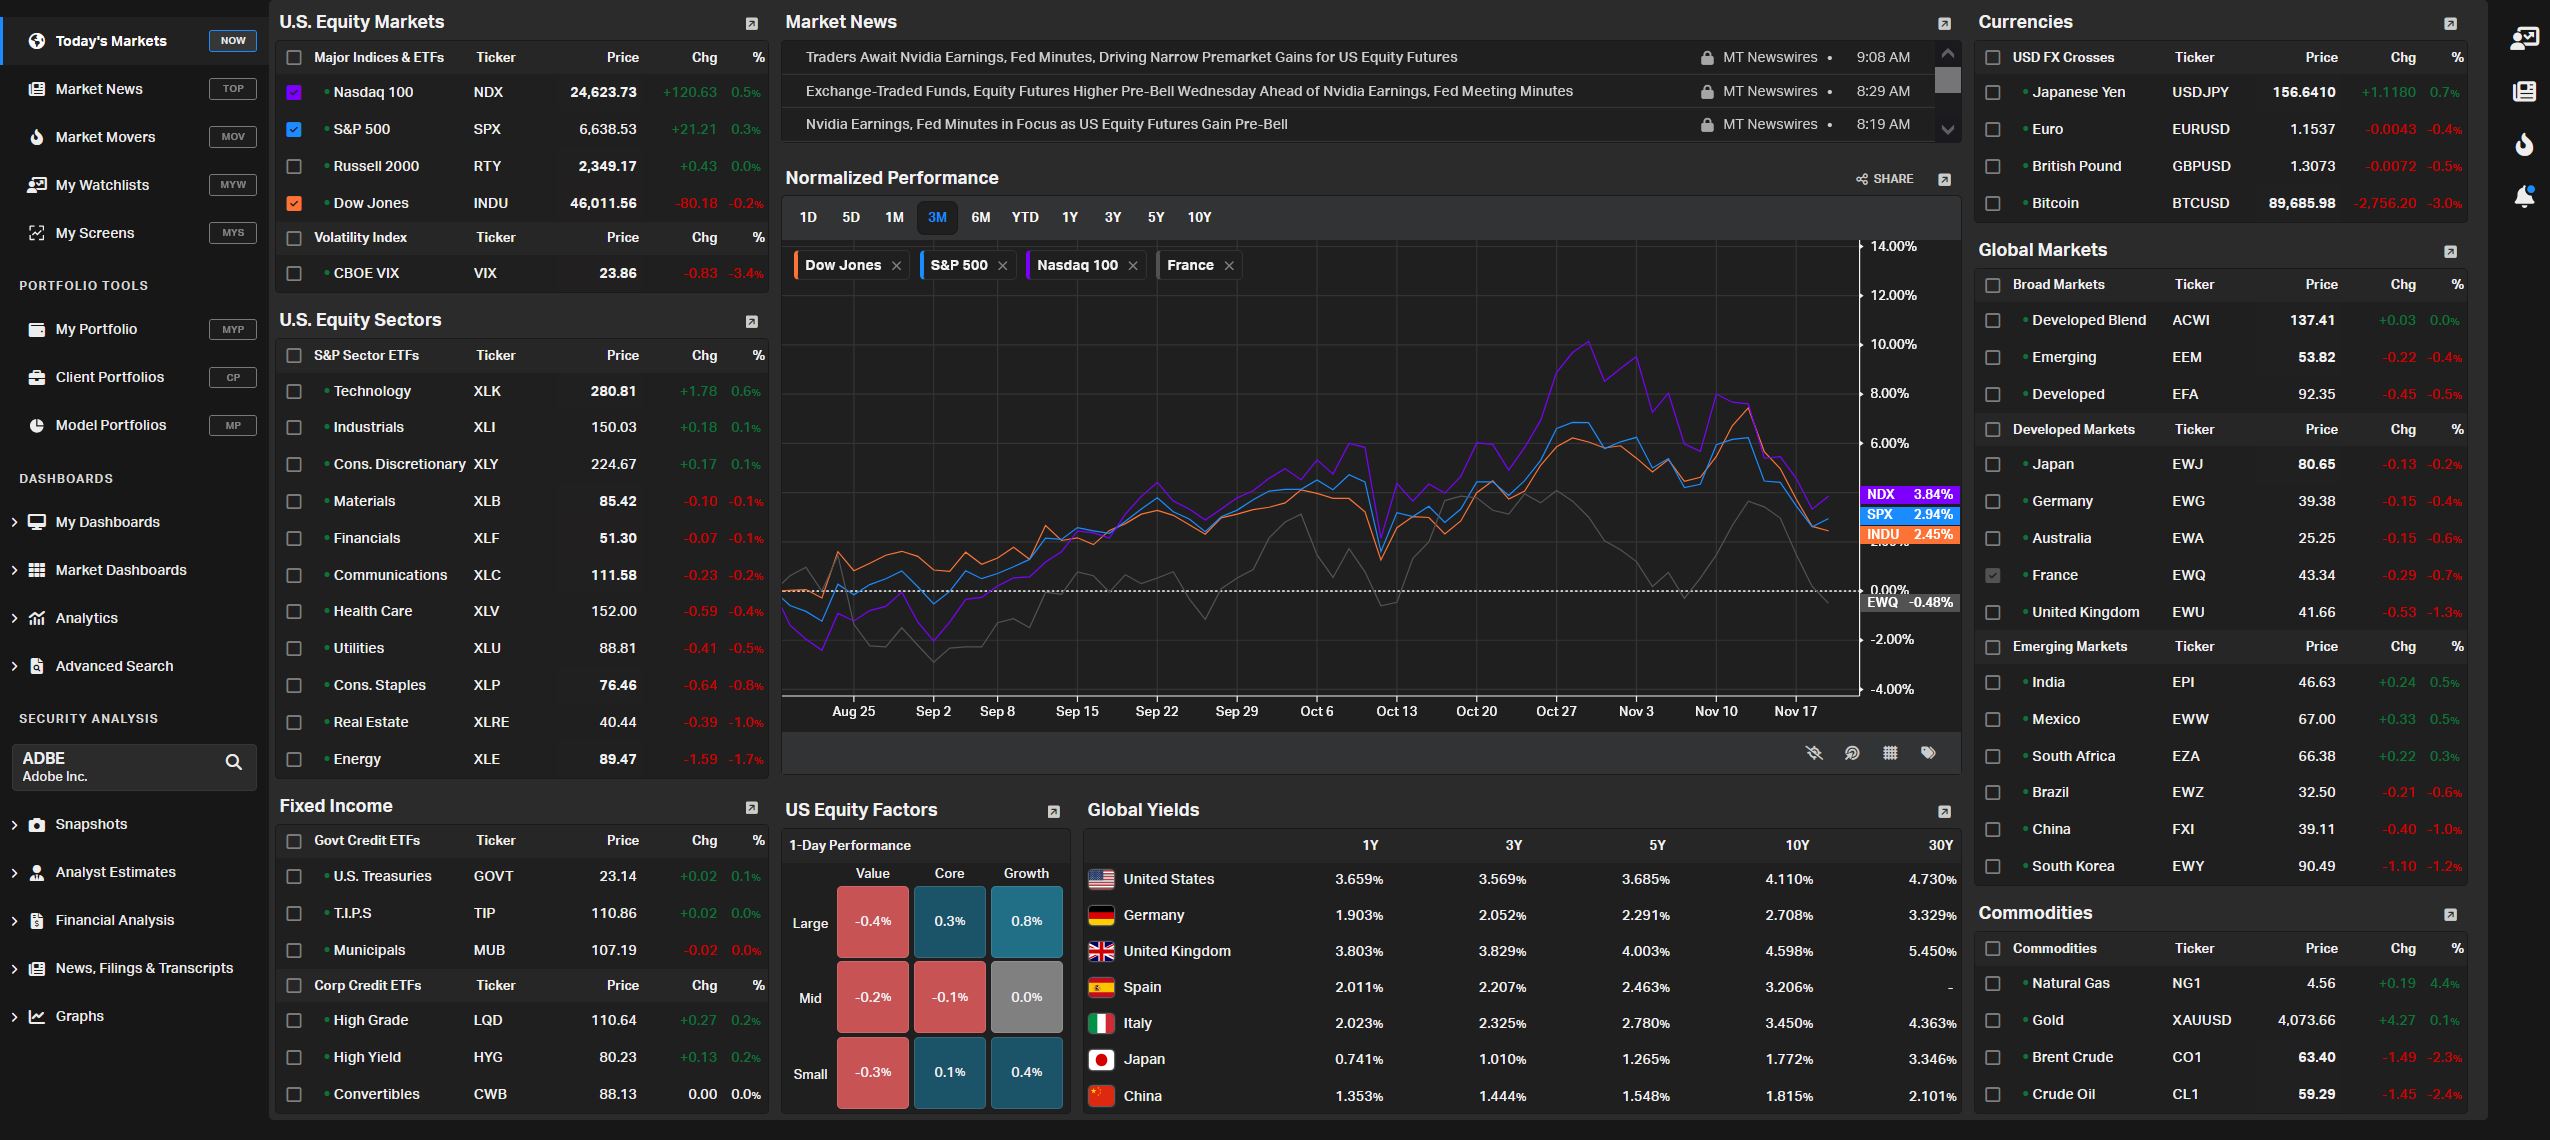Image resolution: width=2550 pixels, height=1140 pixels.
Task: Click the flame icon in right rail
Action: coord(2523,145)
